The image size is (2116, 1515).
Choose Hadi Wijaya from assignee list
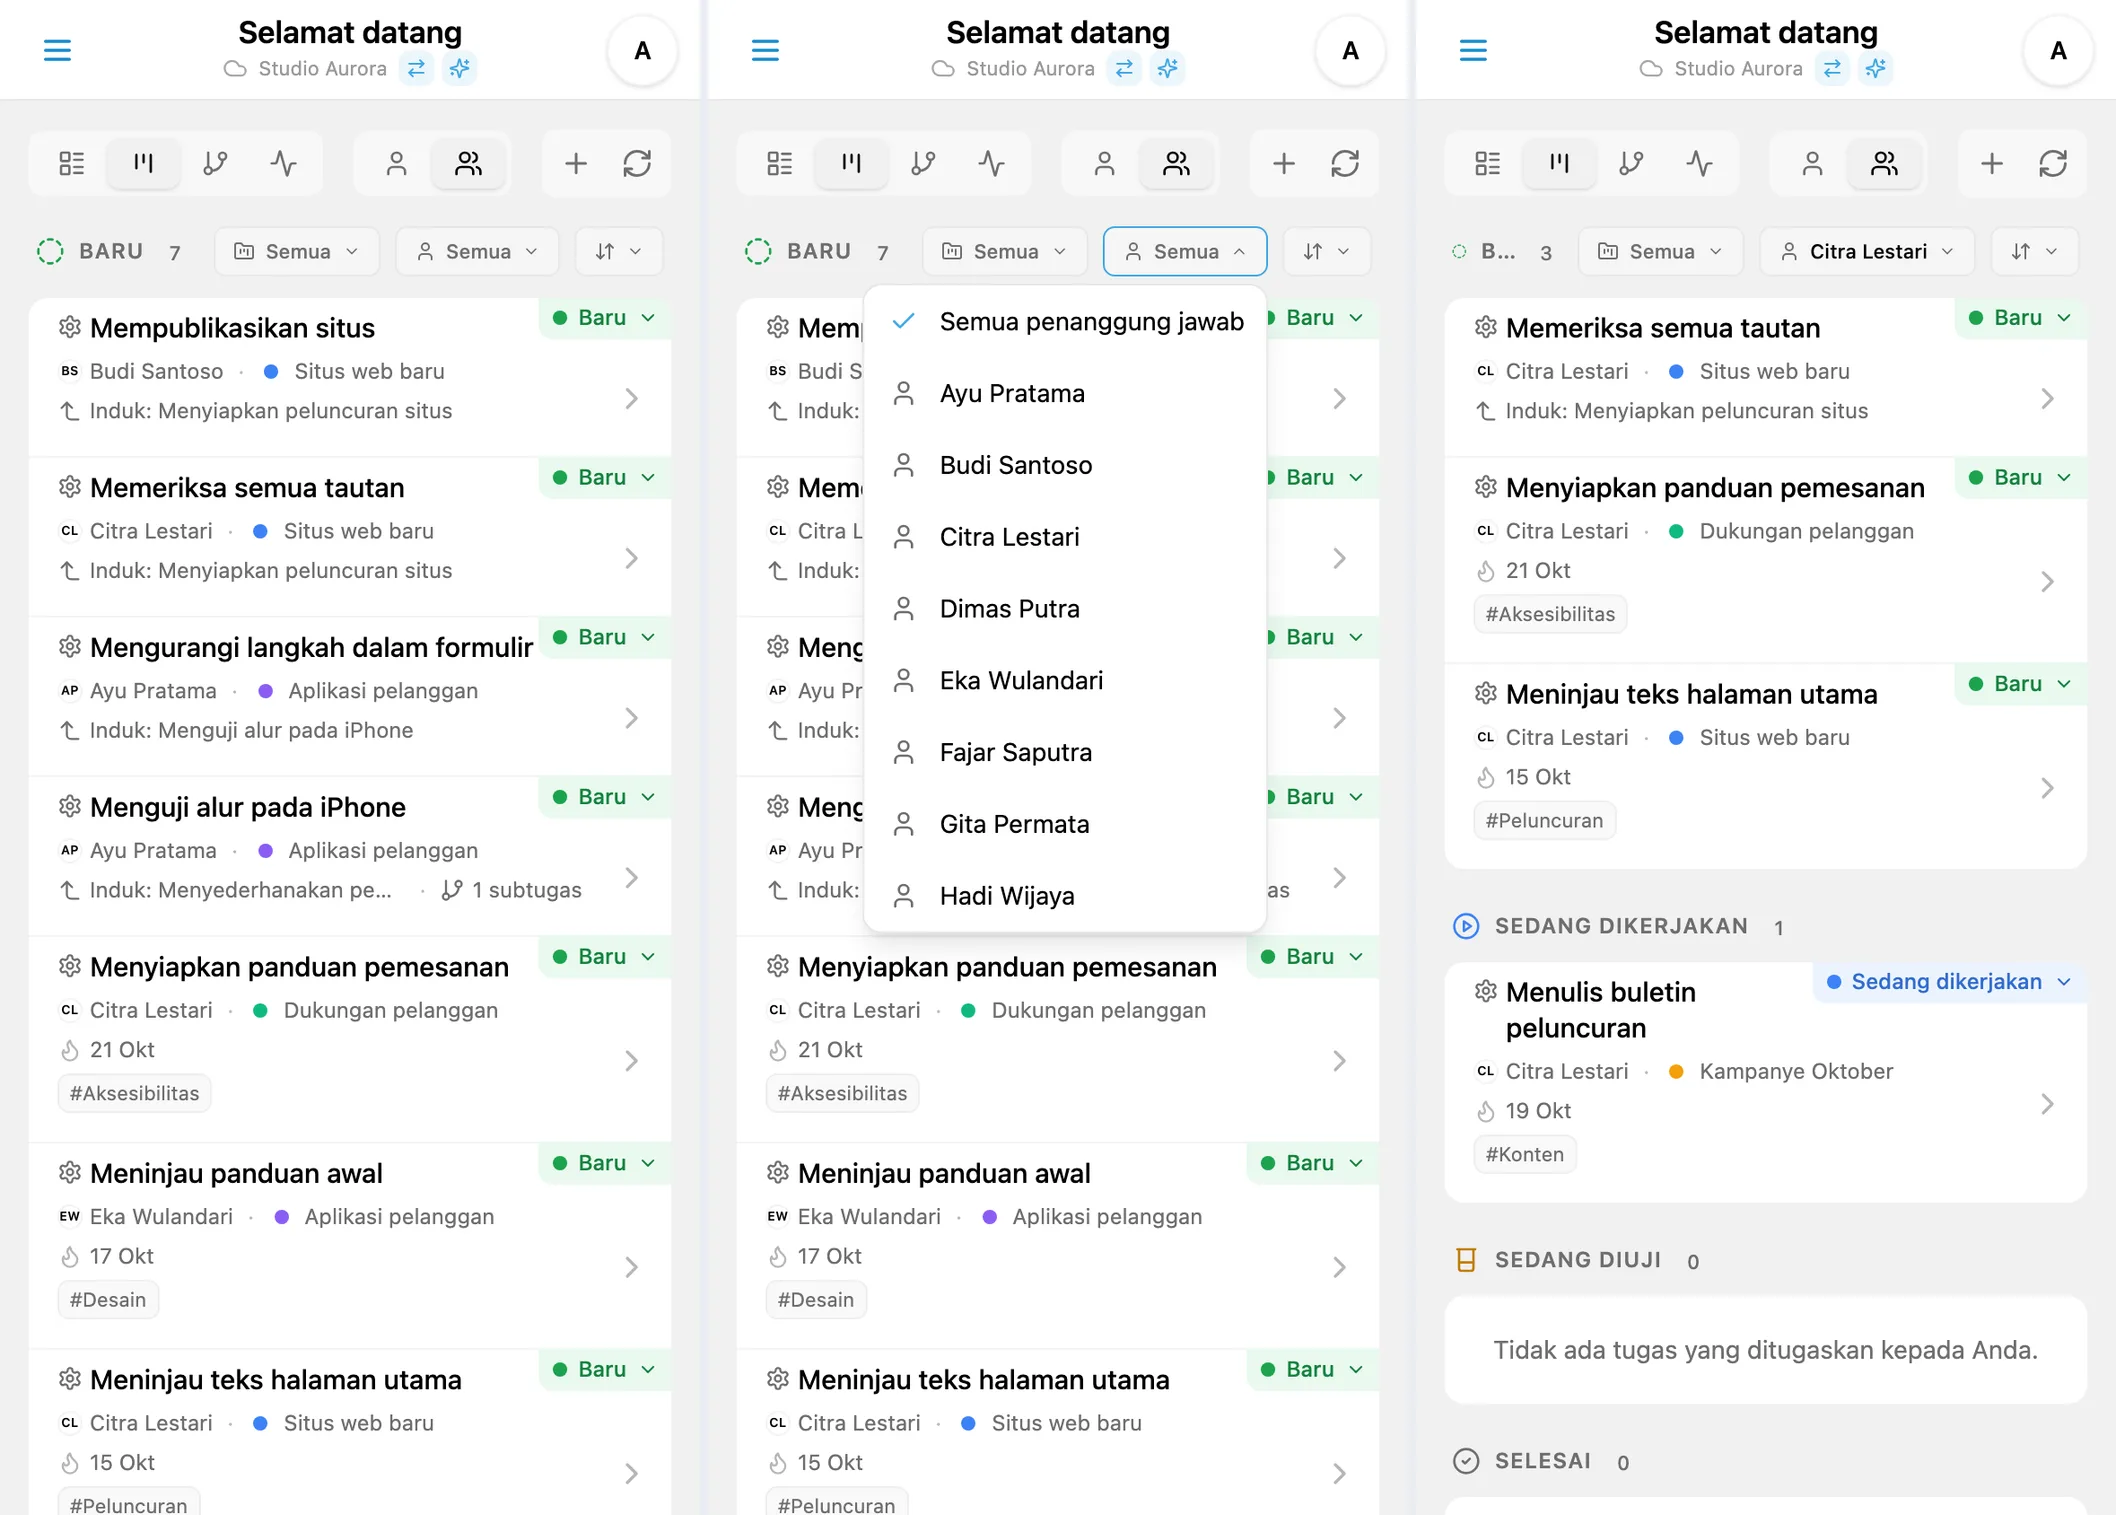[x=1065, y=896]
